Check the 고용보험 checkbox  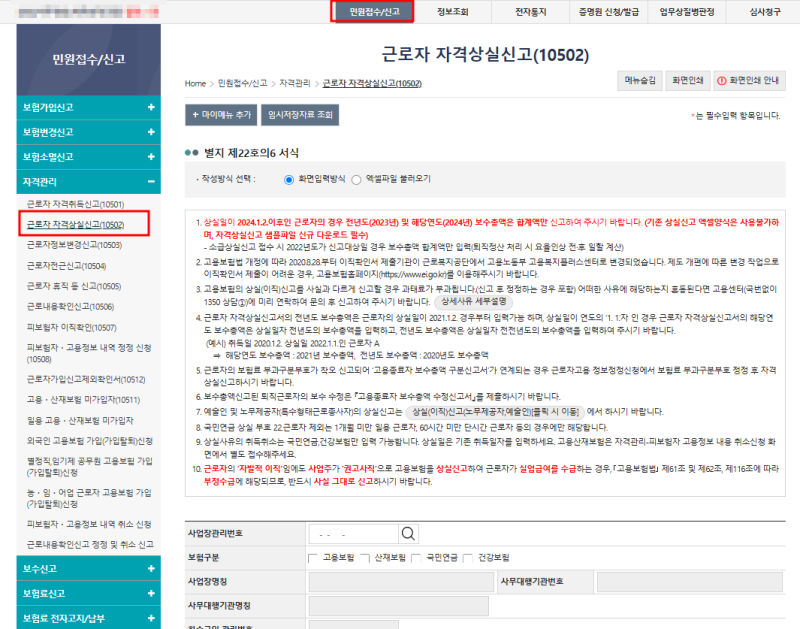click(311, 557)
